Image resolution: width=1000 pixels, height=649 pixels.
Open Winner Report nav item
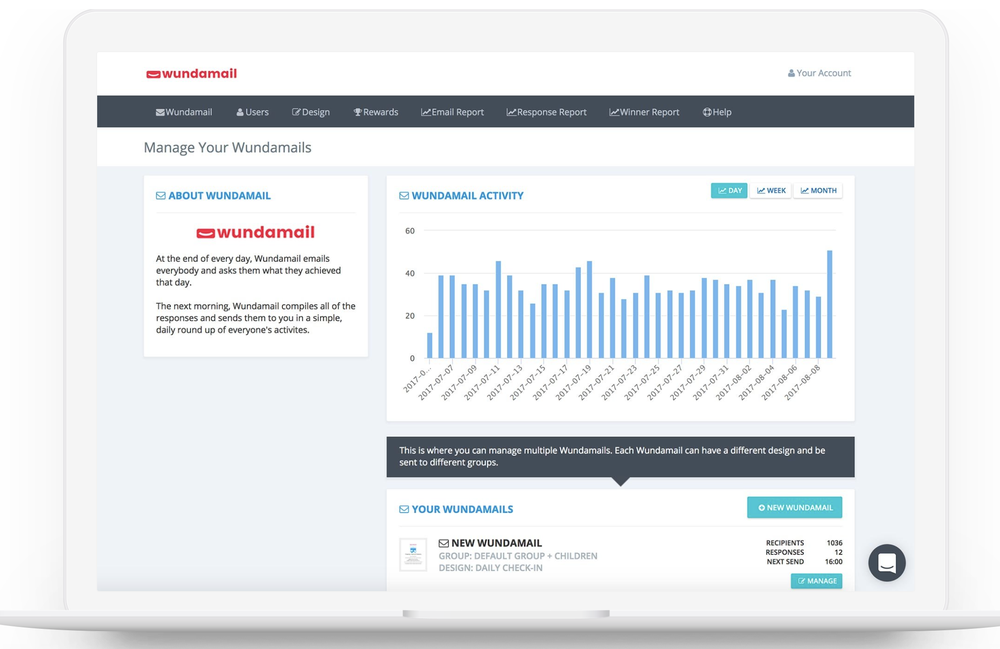[644, 112]
